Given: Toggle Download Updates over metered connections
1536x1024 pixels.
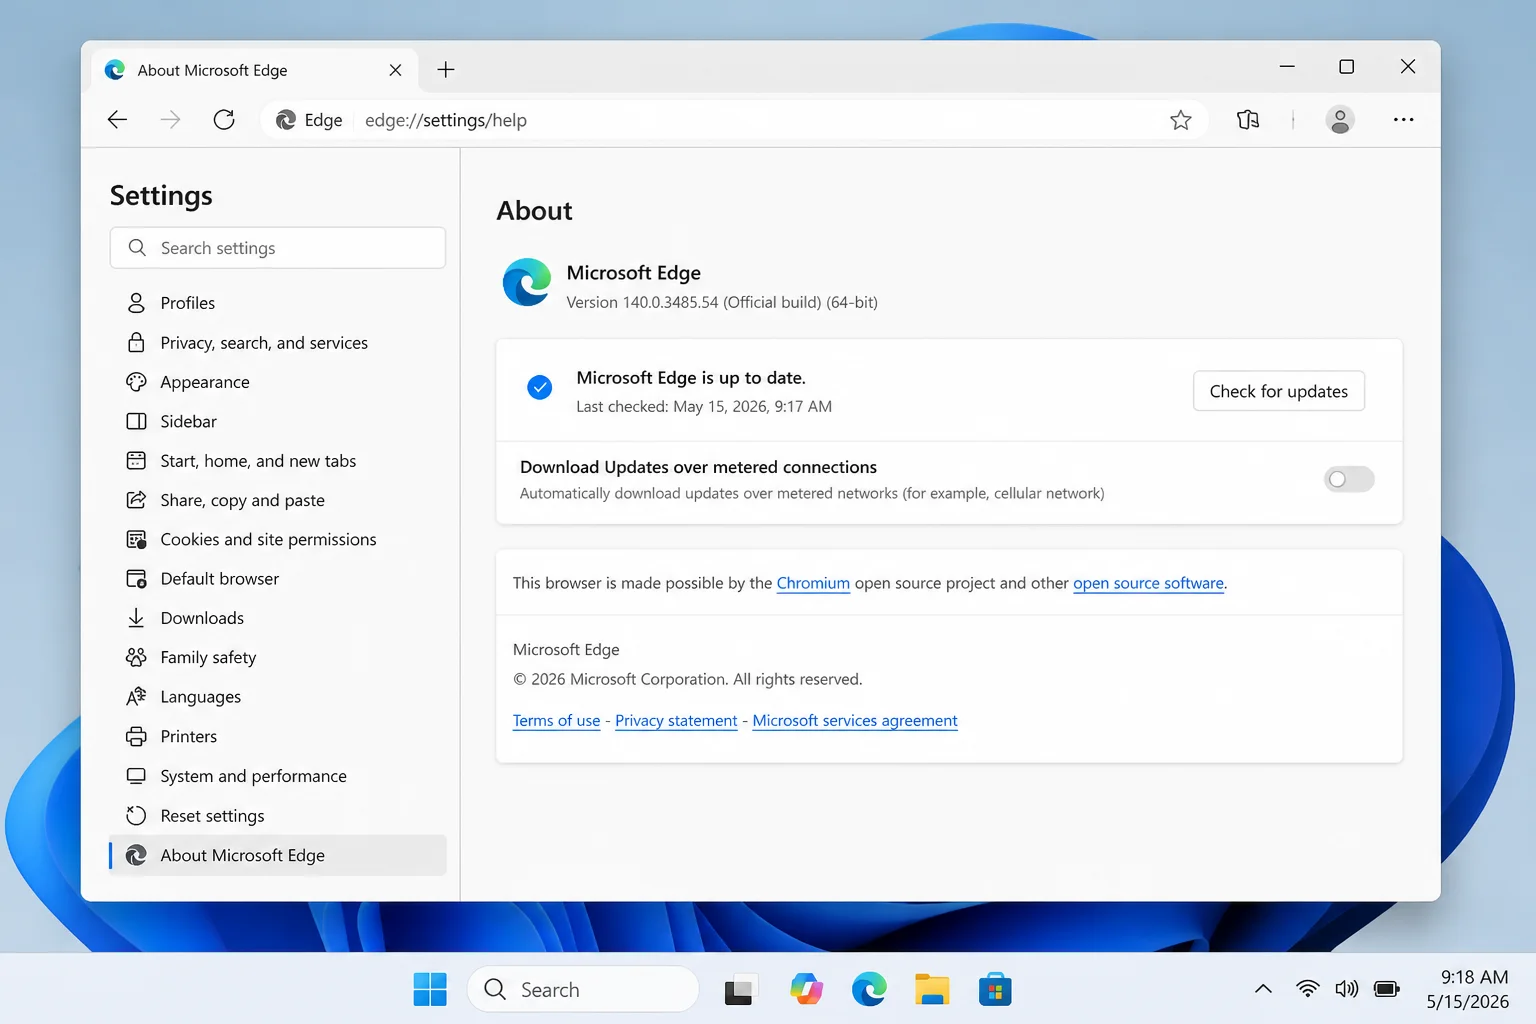Looking at the screenshot, I should pos(1349,479).
